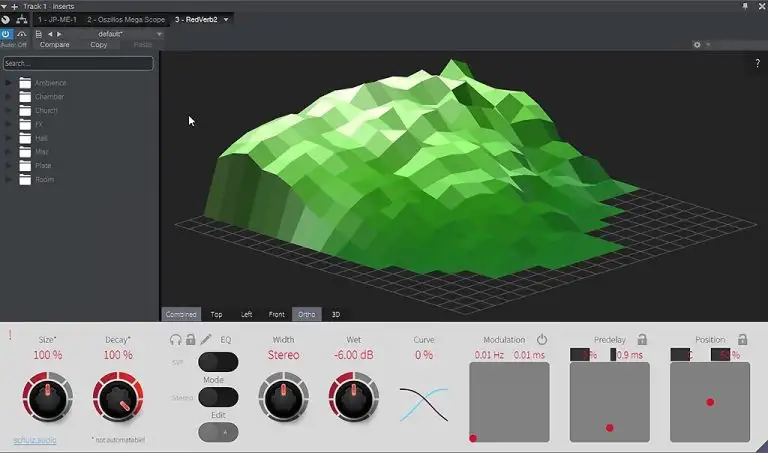The width and height of the screenshot is (768, 453).
Task: Click the Wet -6.00 dB value
Action: pos(354,355)
